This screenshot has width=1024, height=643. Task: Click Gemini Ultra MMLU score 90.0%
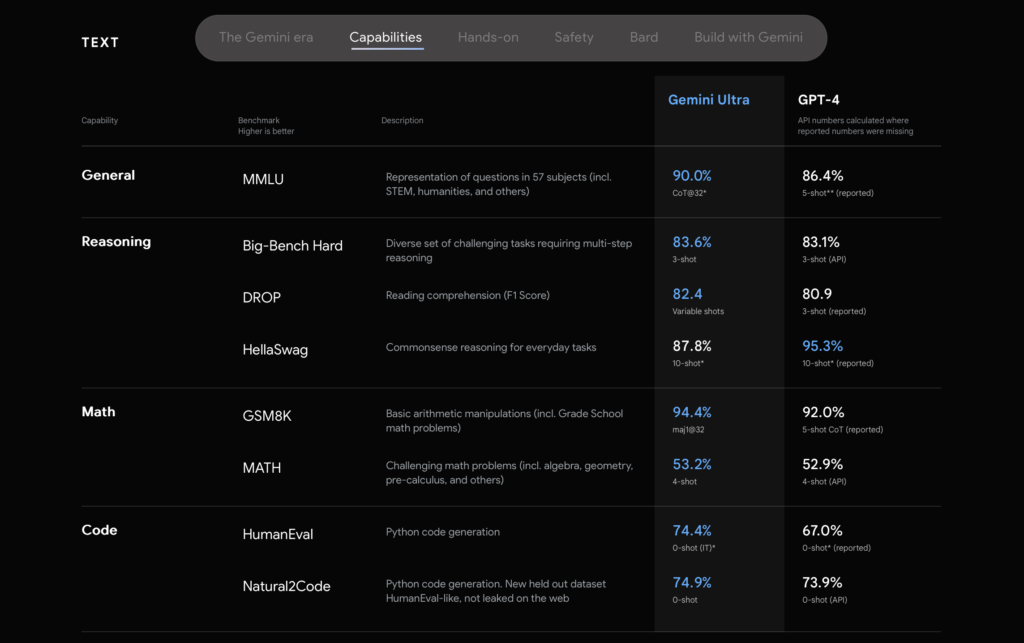(692, 176)
